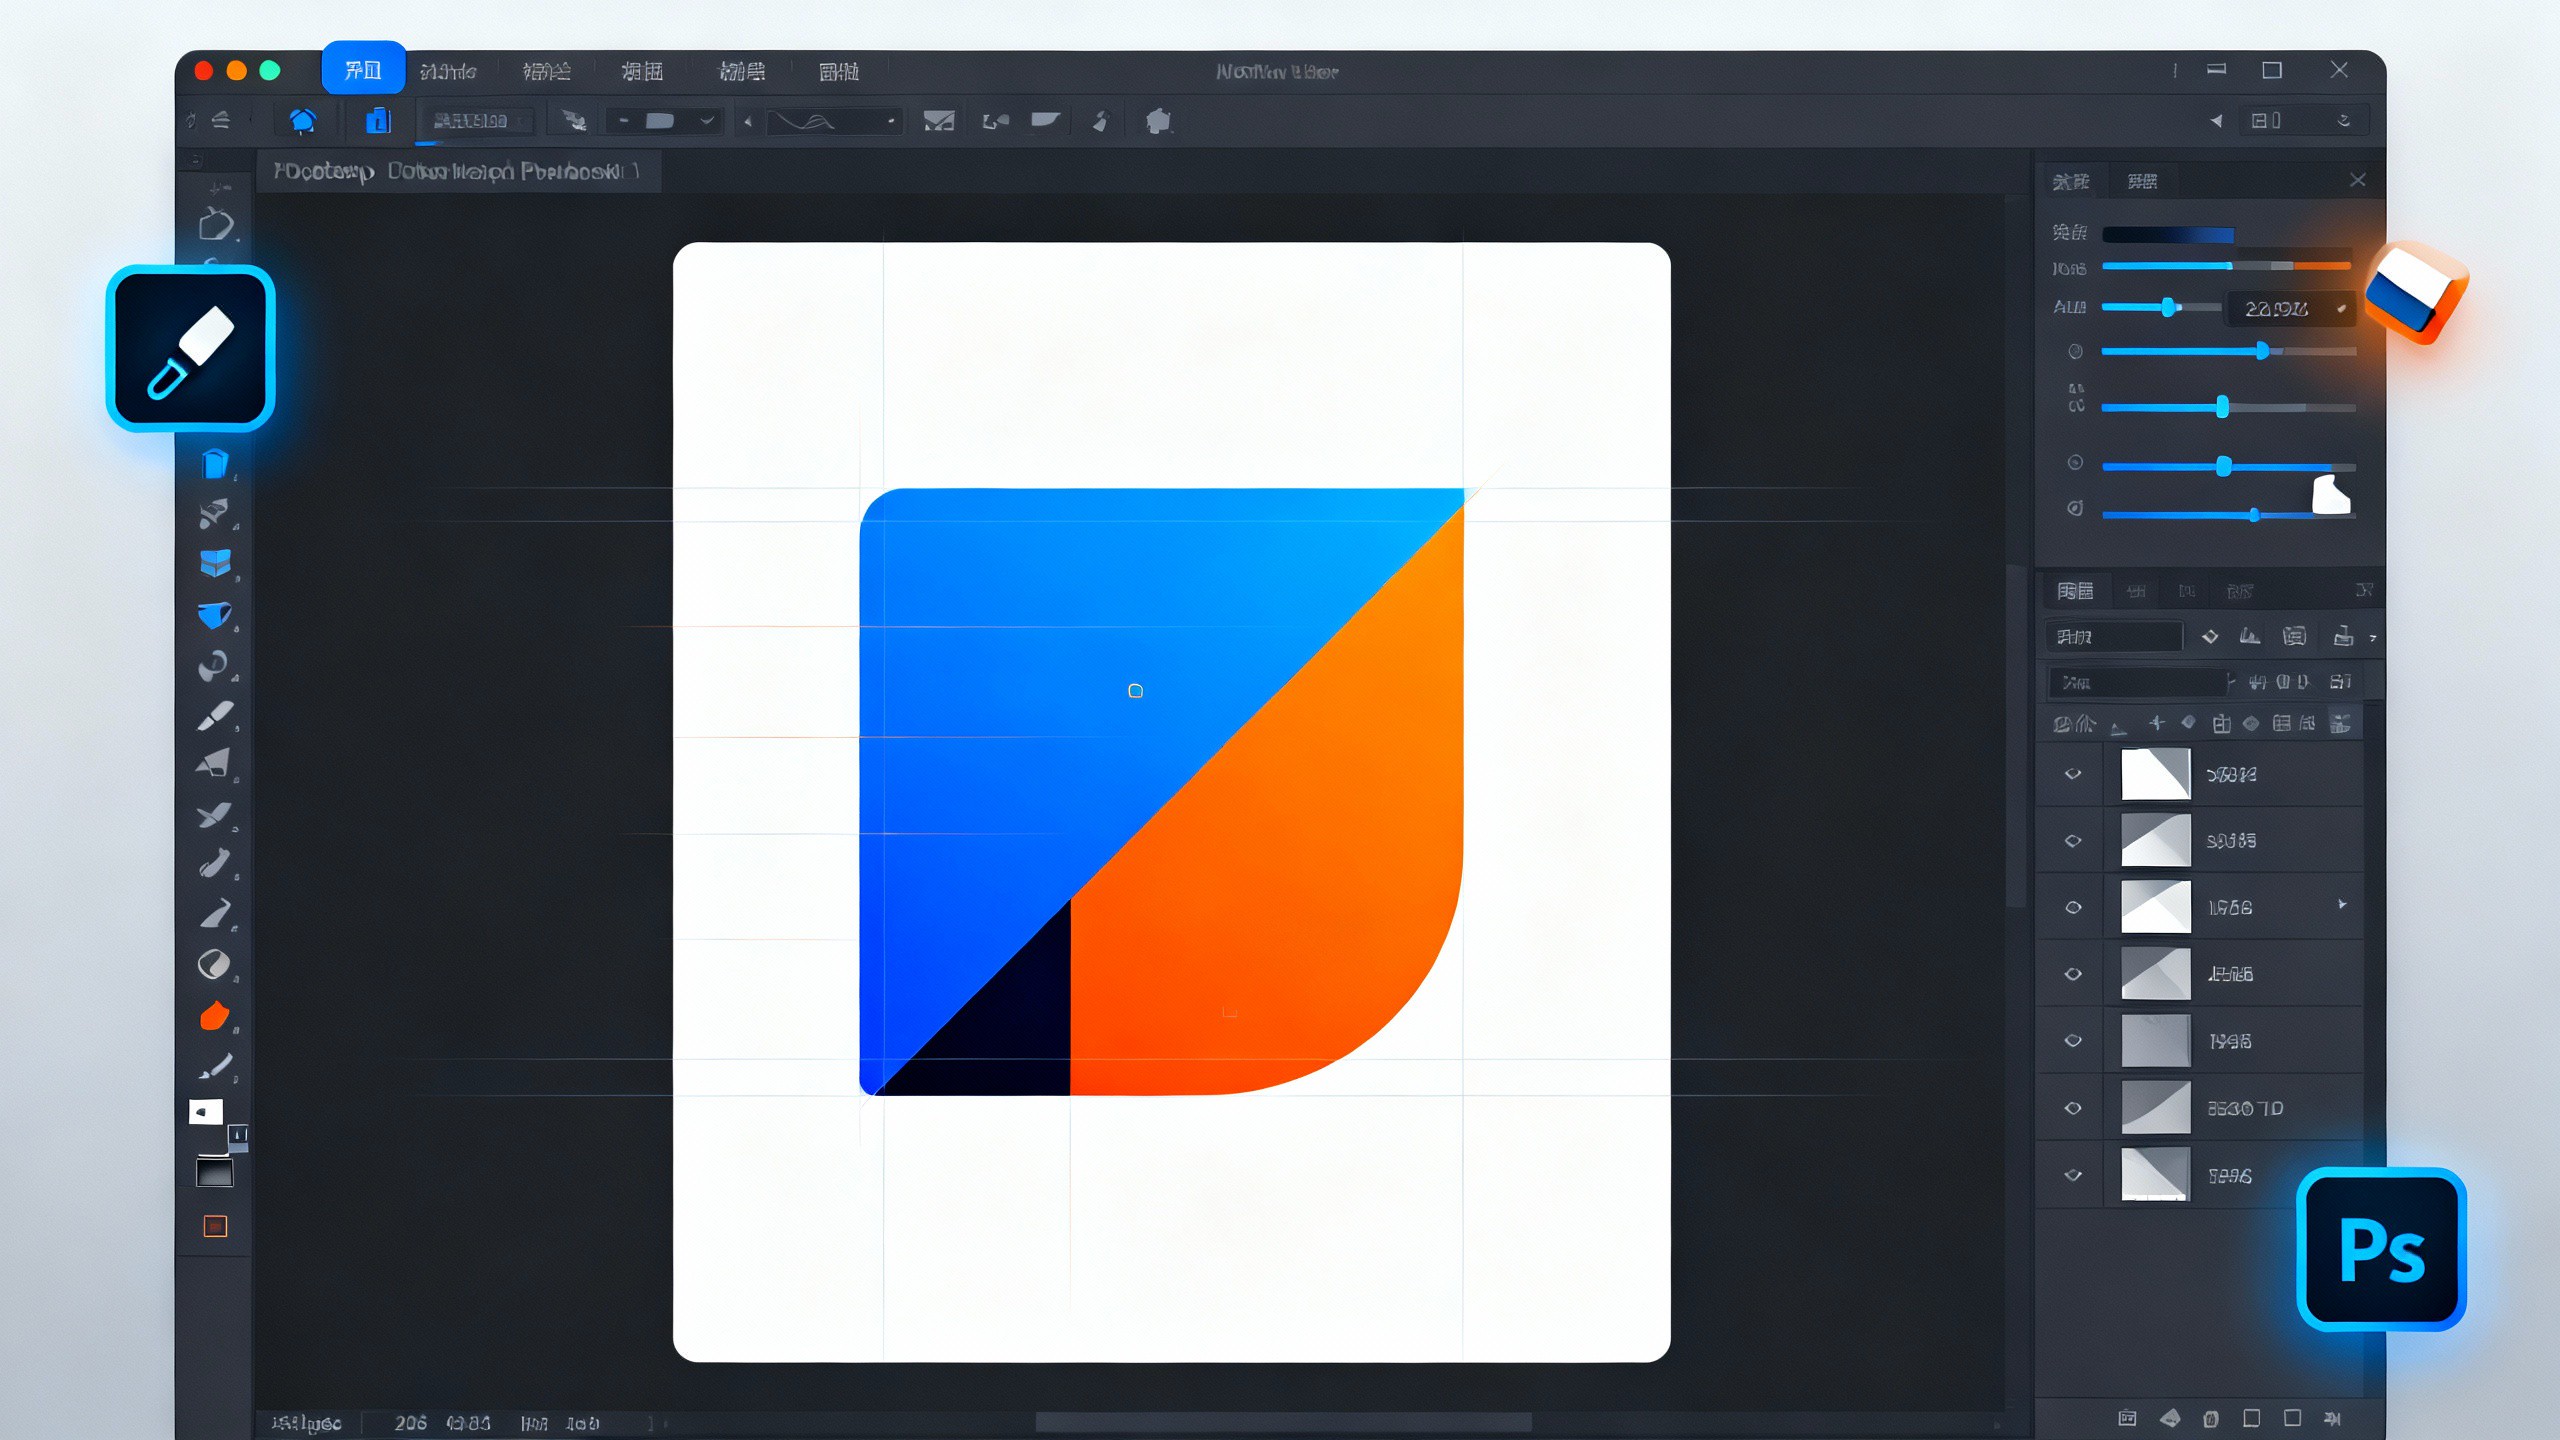Click the highlighted blue button in the top-left corner
This screenshot has width=2560, height=1440.
pyautogui.click(x=363, y=70)
